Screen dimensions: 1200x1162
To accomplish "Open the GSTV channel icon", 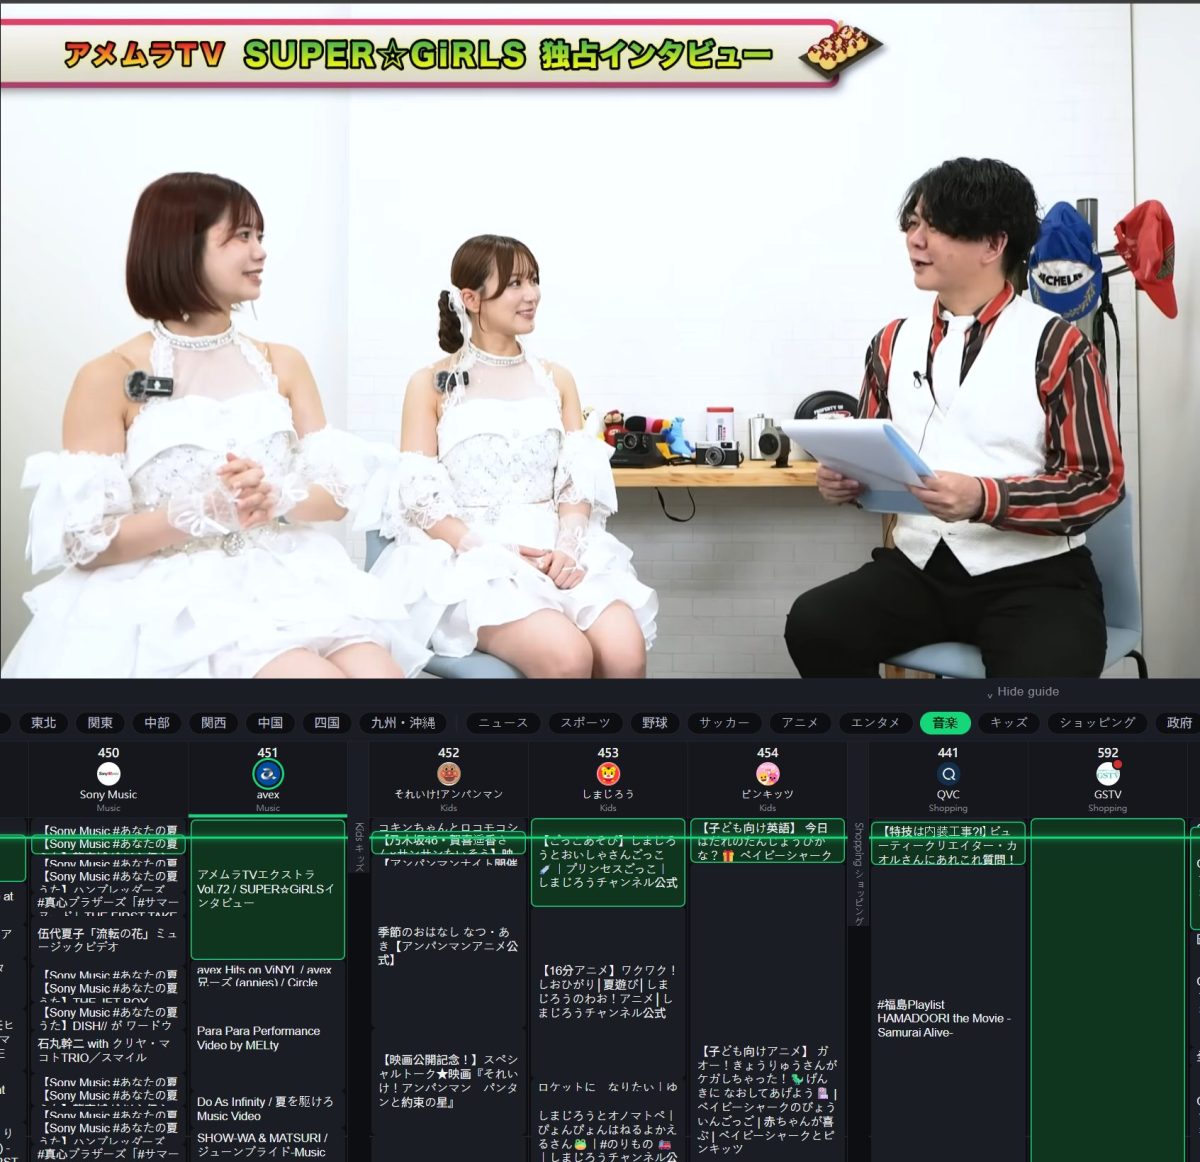I will [1108, 774].
